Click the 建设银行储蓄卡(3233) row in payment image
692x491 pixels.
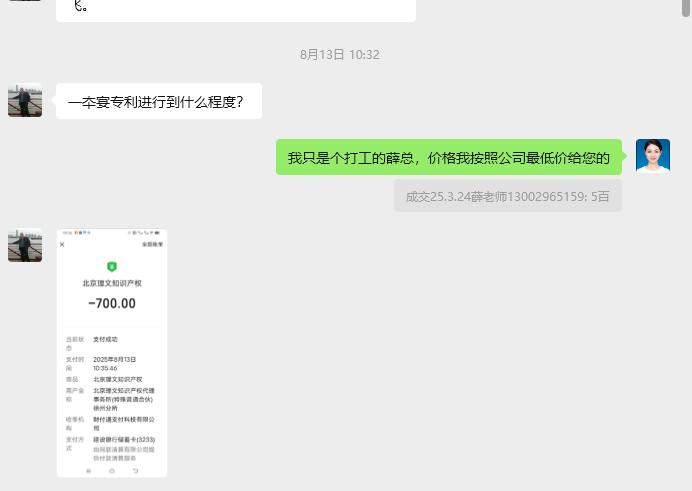pos(124,440)
